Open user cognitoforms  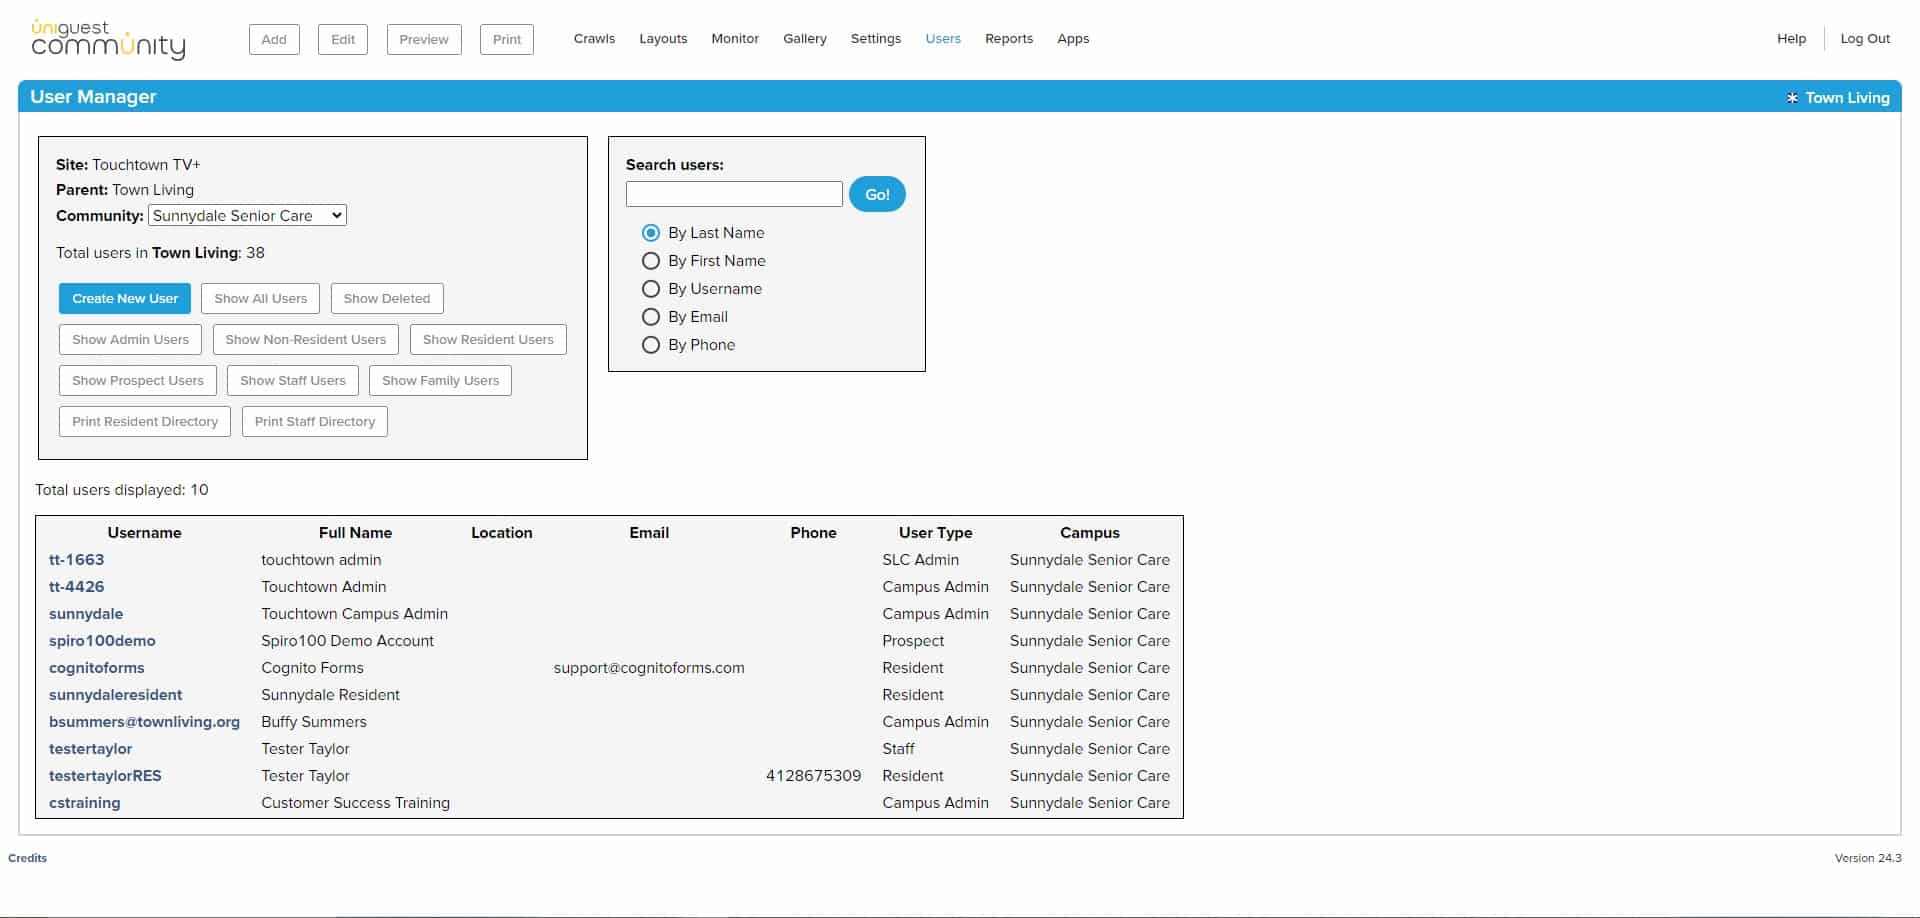[x=97, y=668]
